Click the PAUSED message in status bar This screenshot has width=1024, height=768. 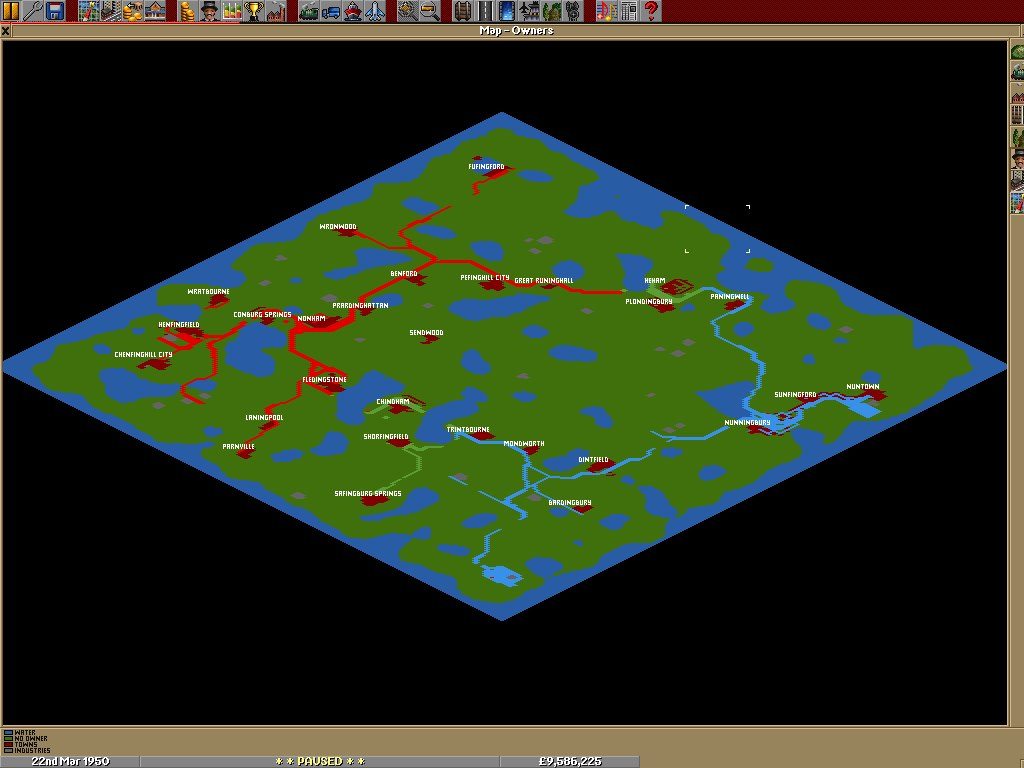[320, 761]
